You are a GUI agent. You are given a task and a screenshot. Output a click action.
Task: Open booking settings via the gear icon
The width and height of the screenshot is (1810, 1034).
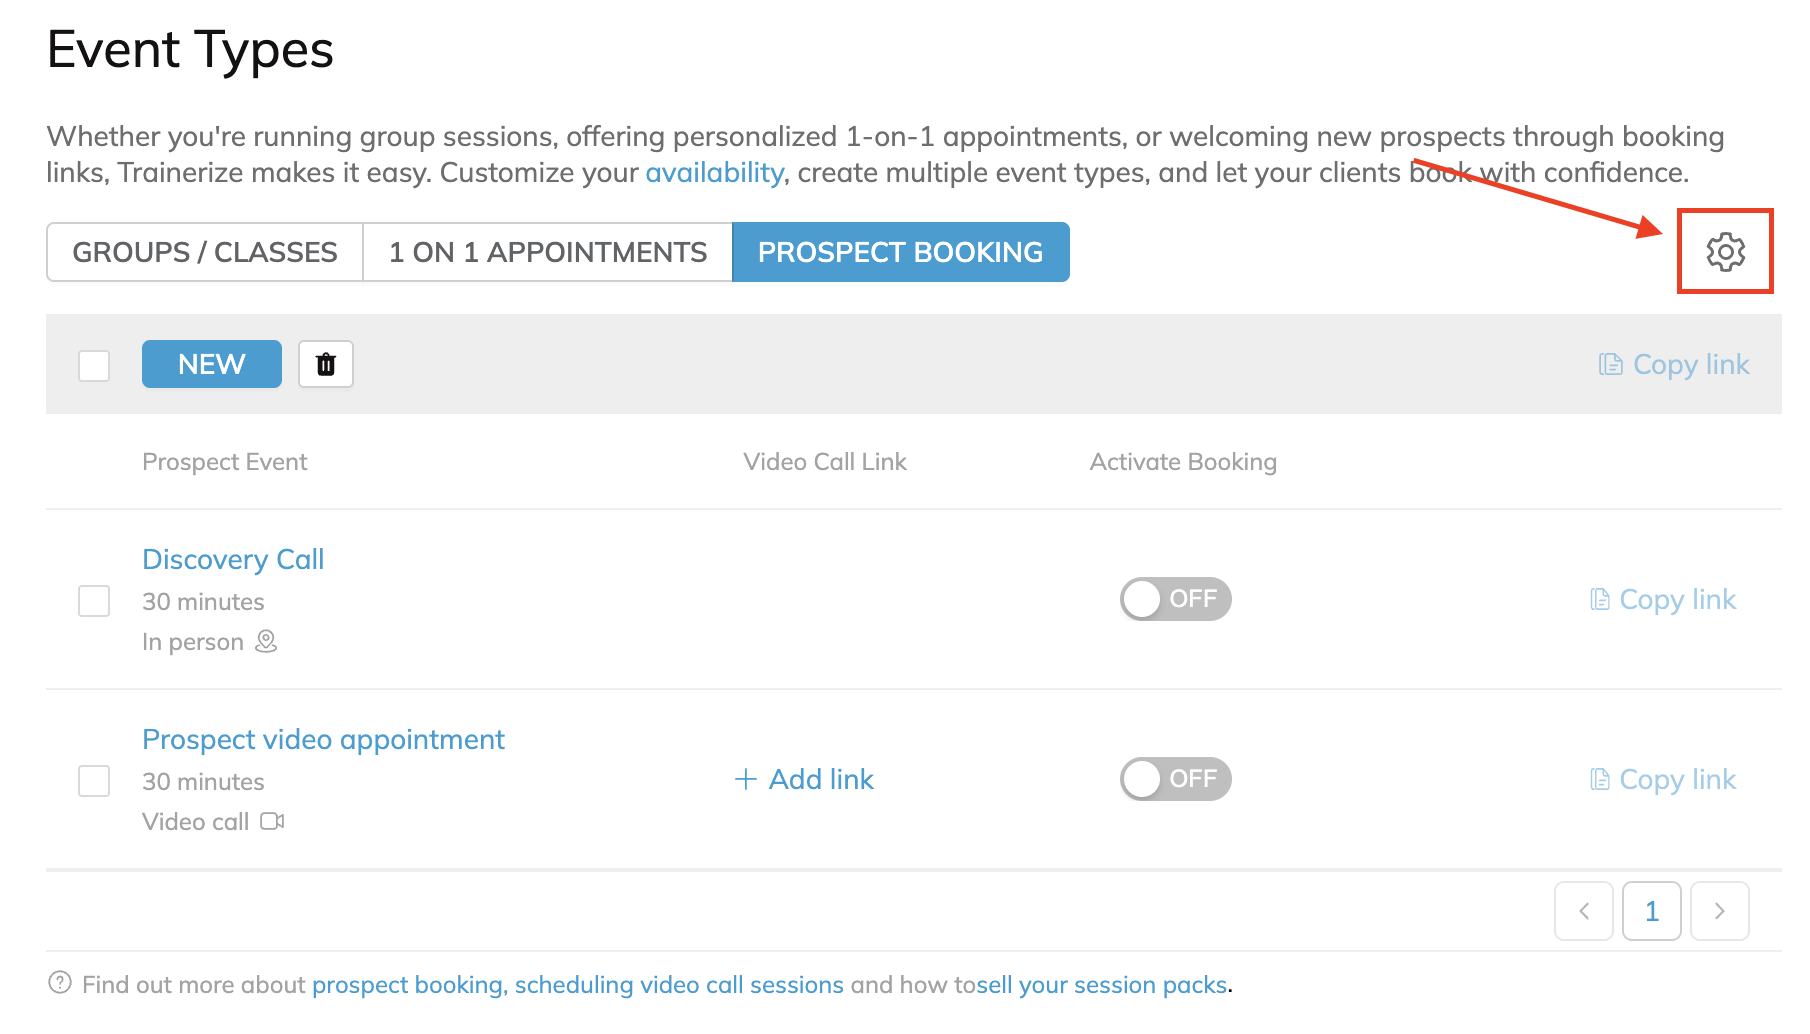(1724, 252)
